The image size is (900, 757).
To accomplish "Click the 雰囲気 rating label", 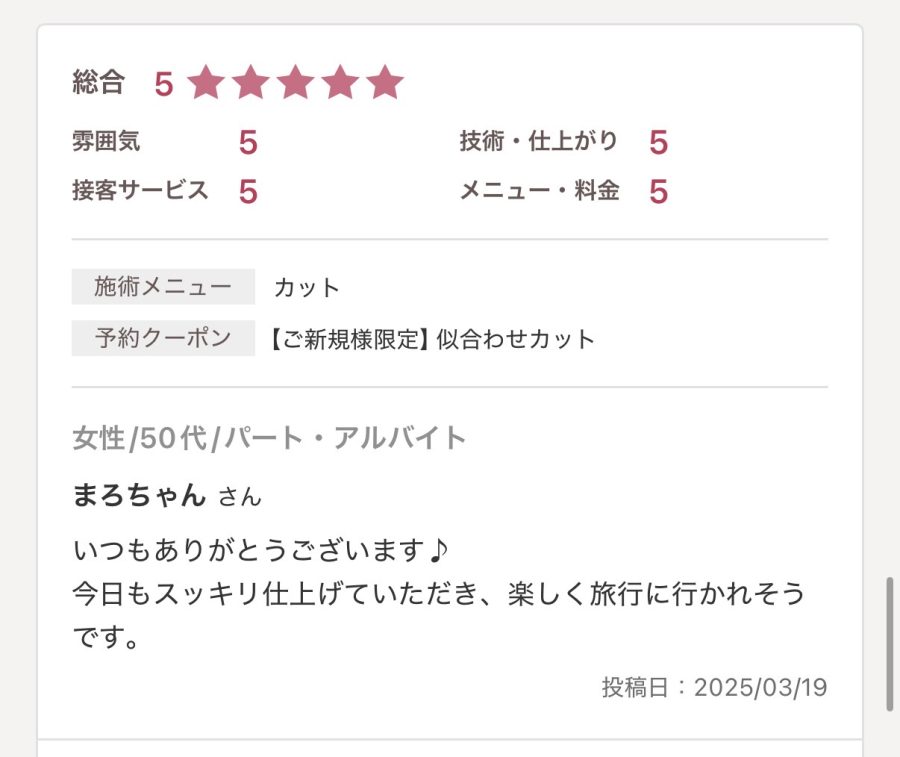I will point(106,142).
